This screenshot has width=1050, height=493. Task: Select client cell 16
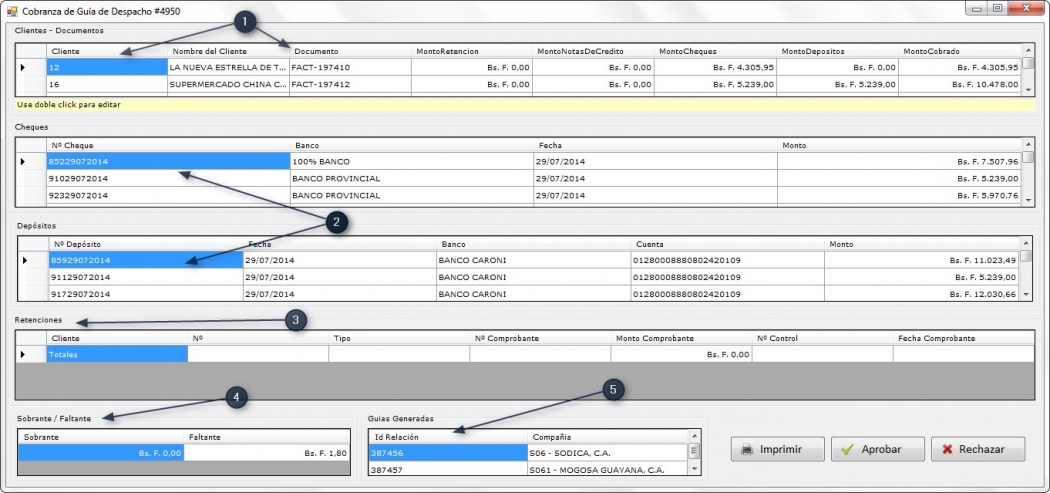106,84
